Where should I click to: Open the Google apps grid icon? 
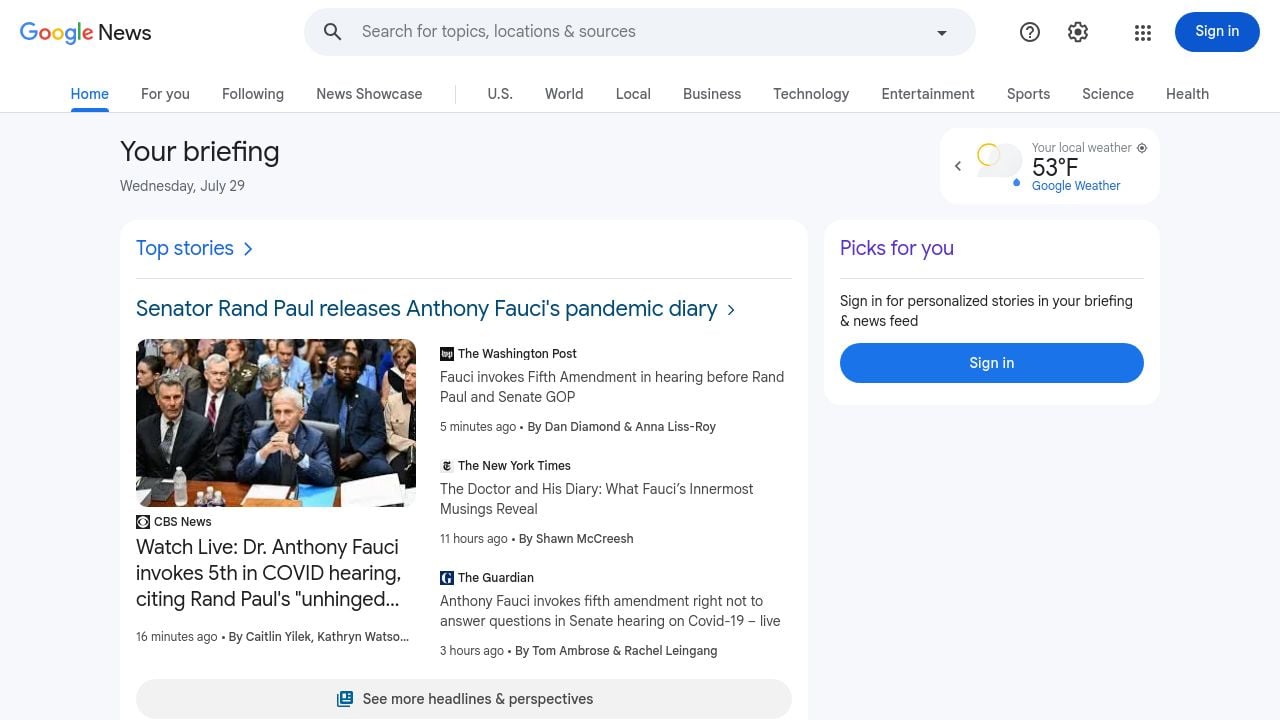[x=1143, y=33]
